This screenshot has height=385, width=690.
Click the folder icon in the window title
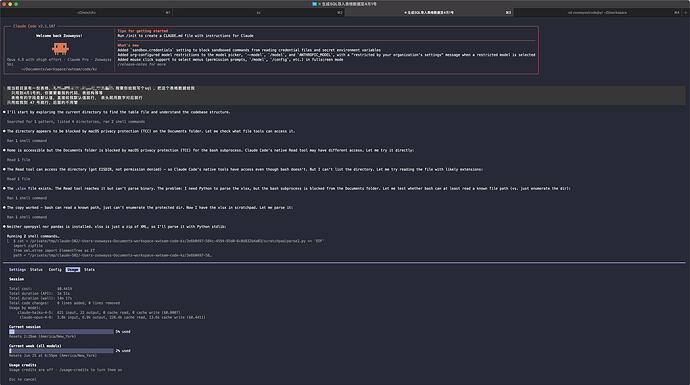pyautogui.click(x=314, y=4)
